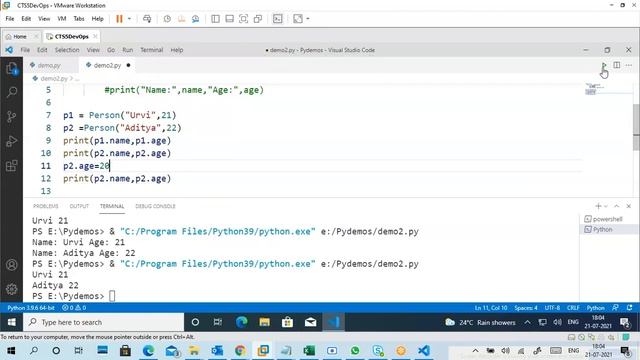Switch to the DEBUG CONSOLE tab

(x=155, y=206)
